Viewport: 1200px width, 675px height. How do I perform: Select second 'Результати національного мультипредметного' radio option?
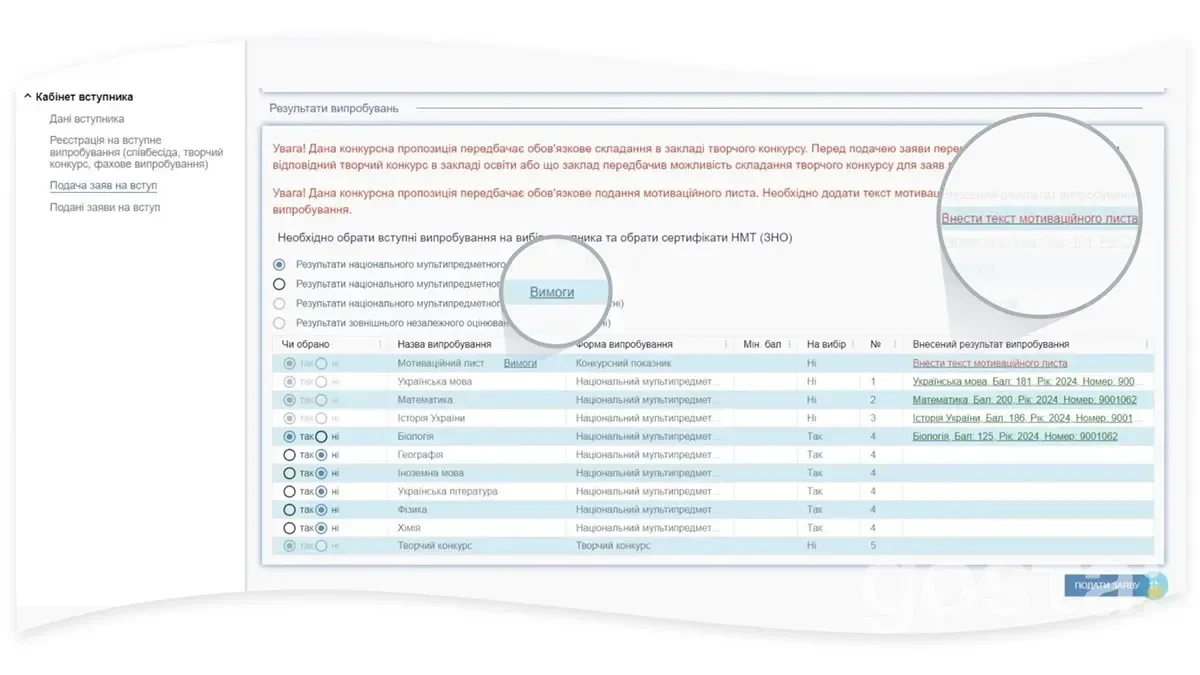point(279,284)
